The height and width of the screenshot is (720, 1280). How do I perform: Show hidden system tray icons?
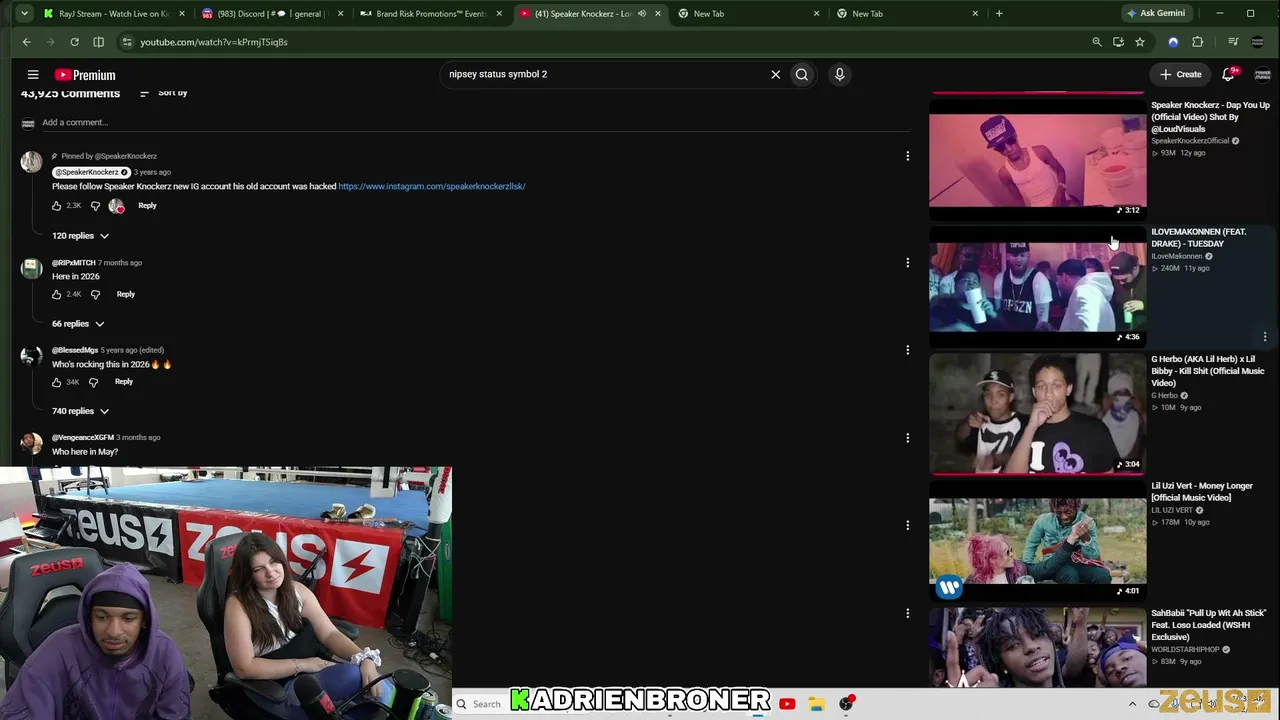[1132, 704]
